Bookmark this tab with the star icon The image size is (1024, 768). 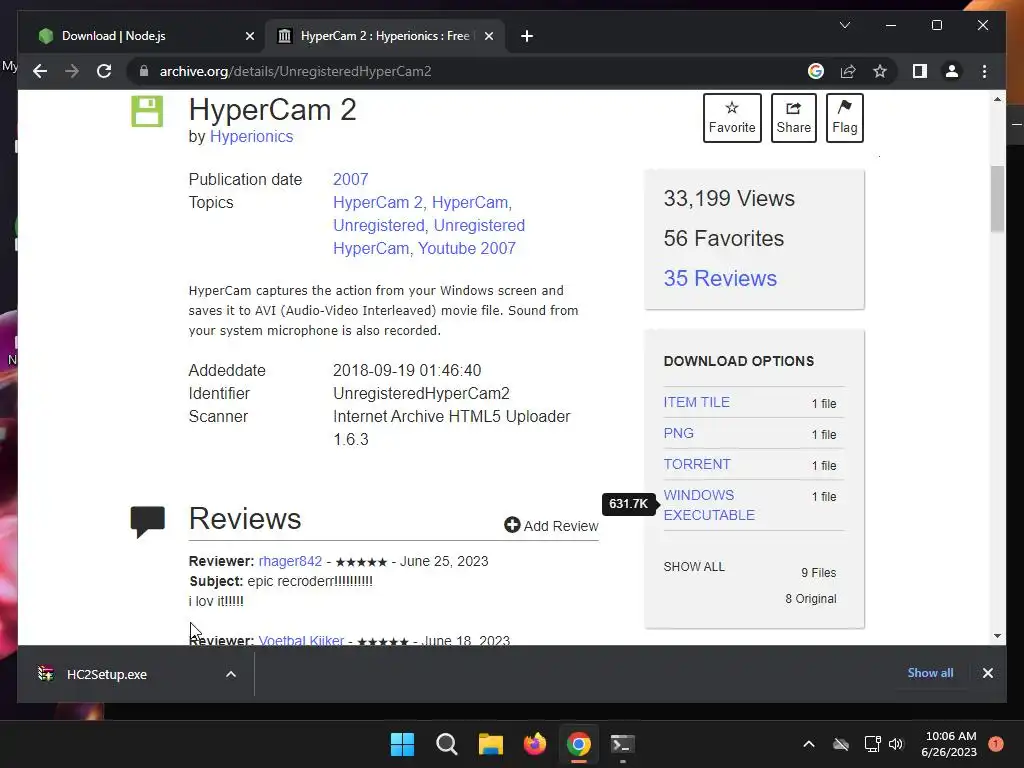pos(880,71)
